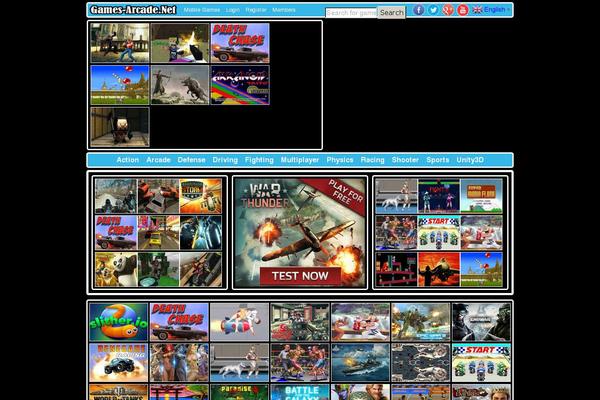This screenshot has height=400, width=600.
Task: Open the Donkey Kong style platform thumbnail
Action: [x=396, y=269]
